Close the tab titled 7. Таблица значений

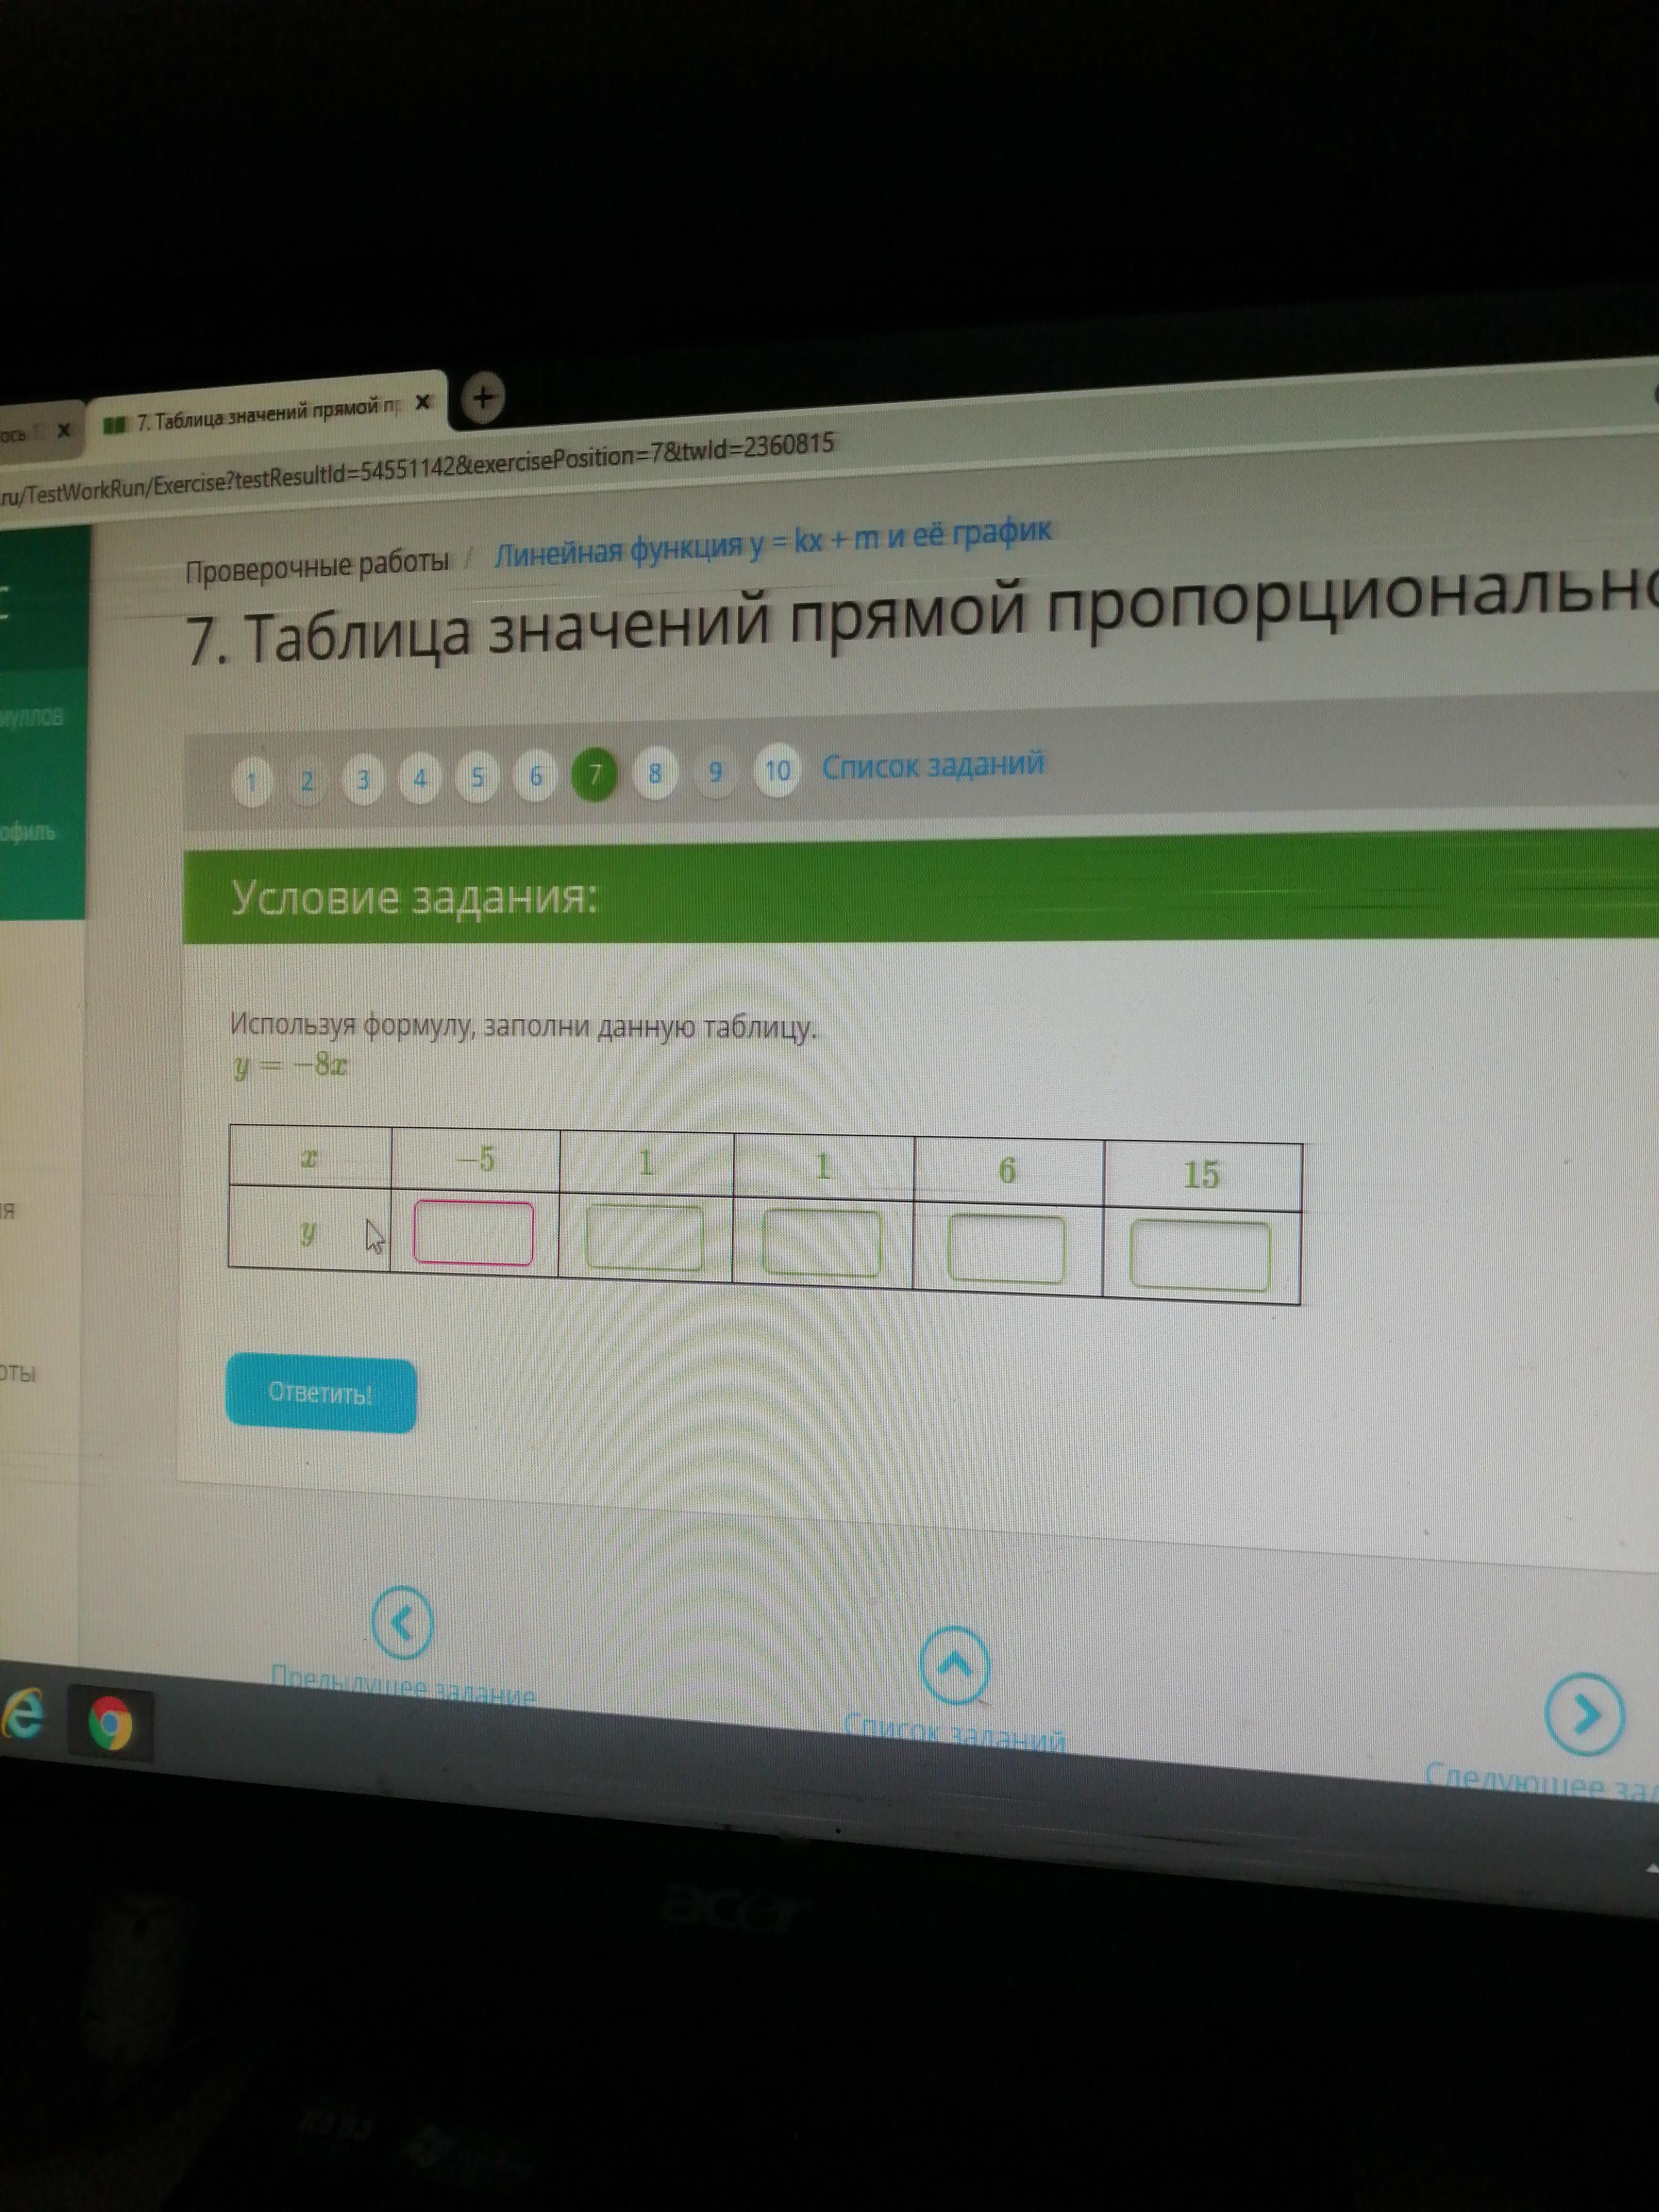[x=423, y=403]
